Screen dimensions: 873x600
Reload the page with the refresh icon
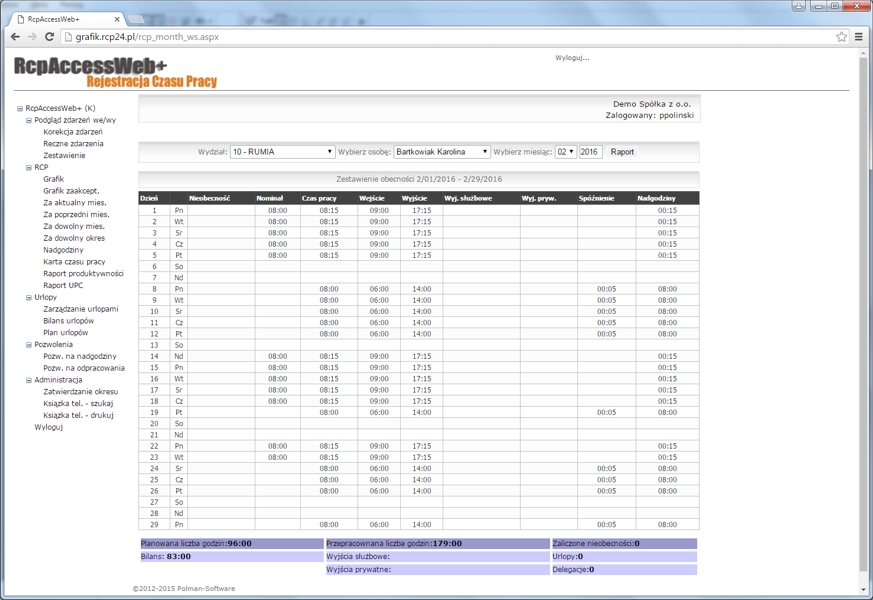click(51, 37)
